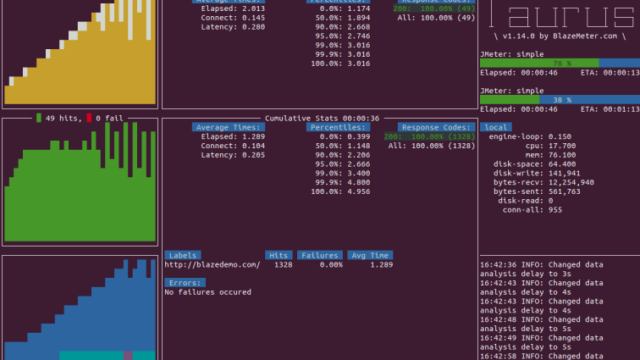Click 'Latency: 0.205' value
This screenshot has height=360, width=640.
click(233, 155)
